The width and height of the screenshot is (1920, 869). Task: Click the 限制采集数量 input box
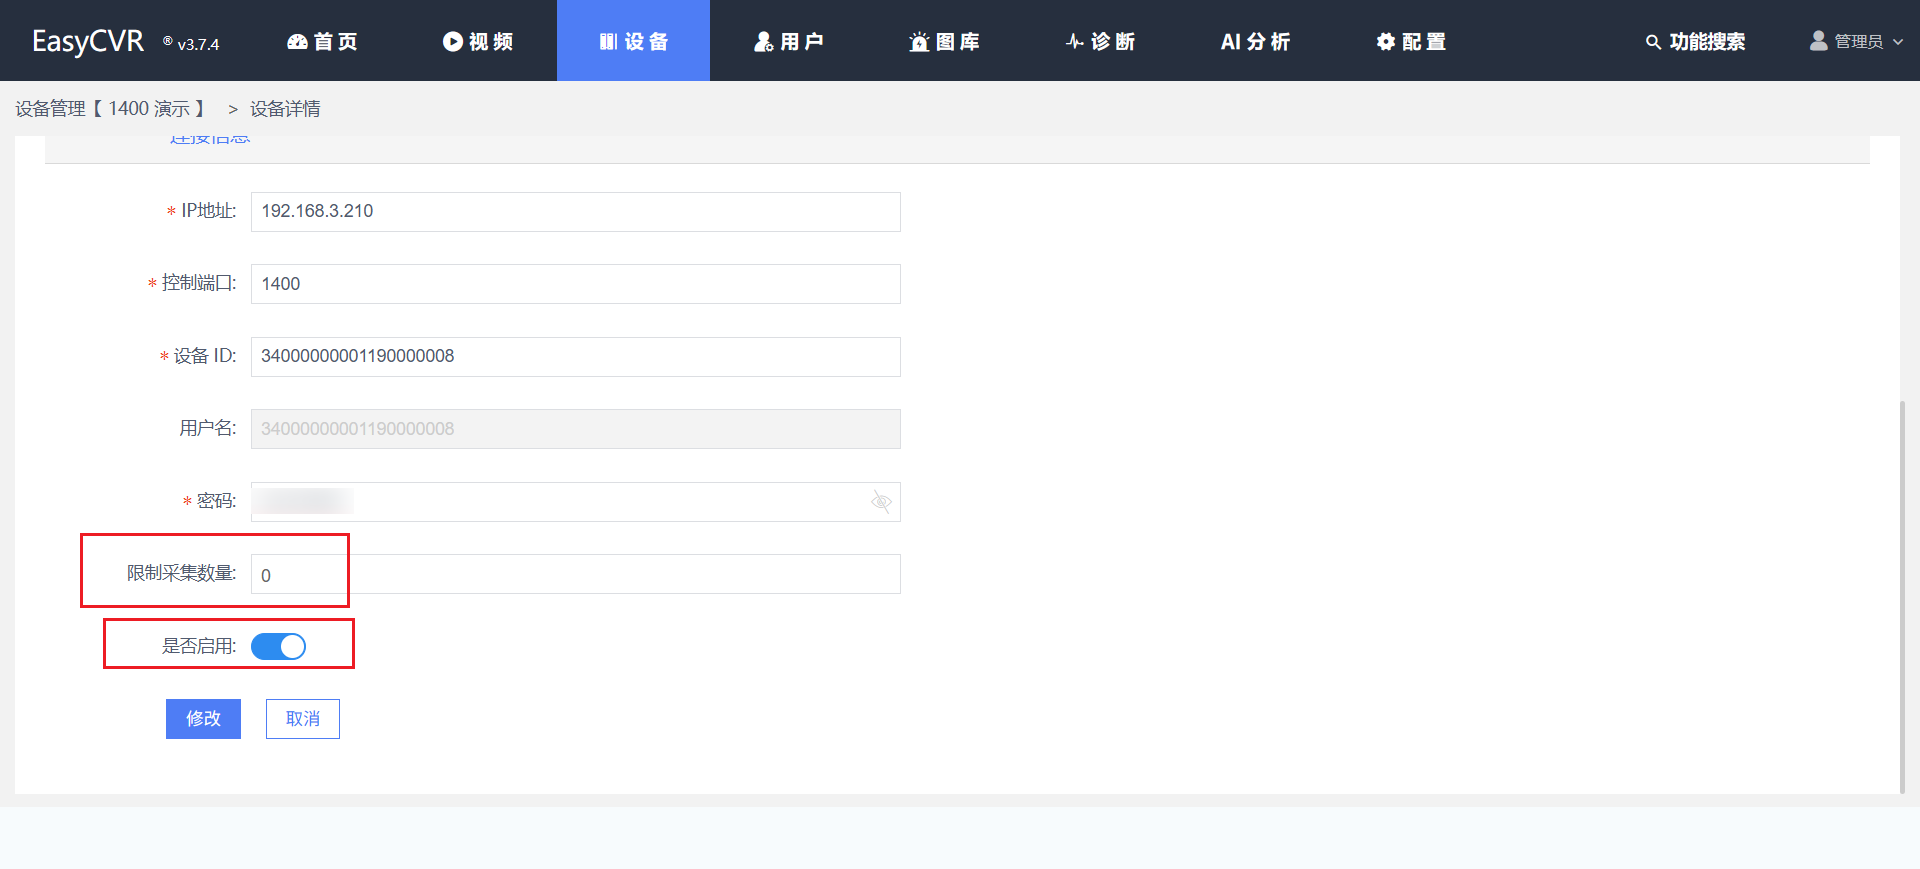click(575, 575)
